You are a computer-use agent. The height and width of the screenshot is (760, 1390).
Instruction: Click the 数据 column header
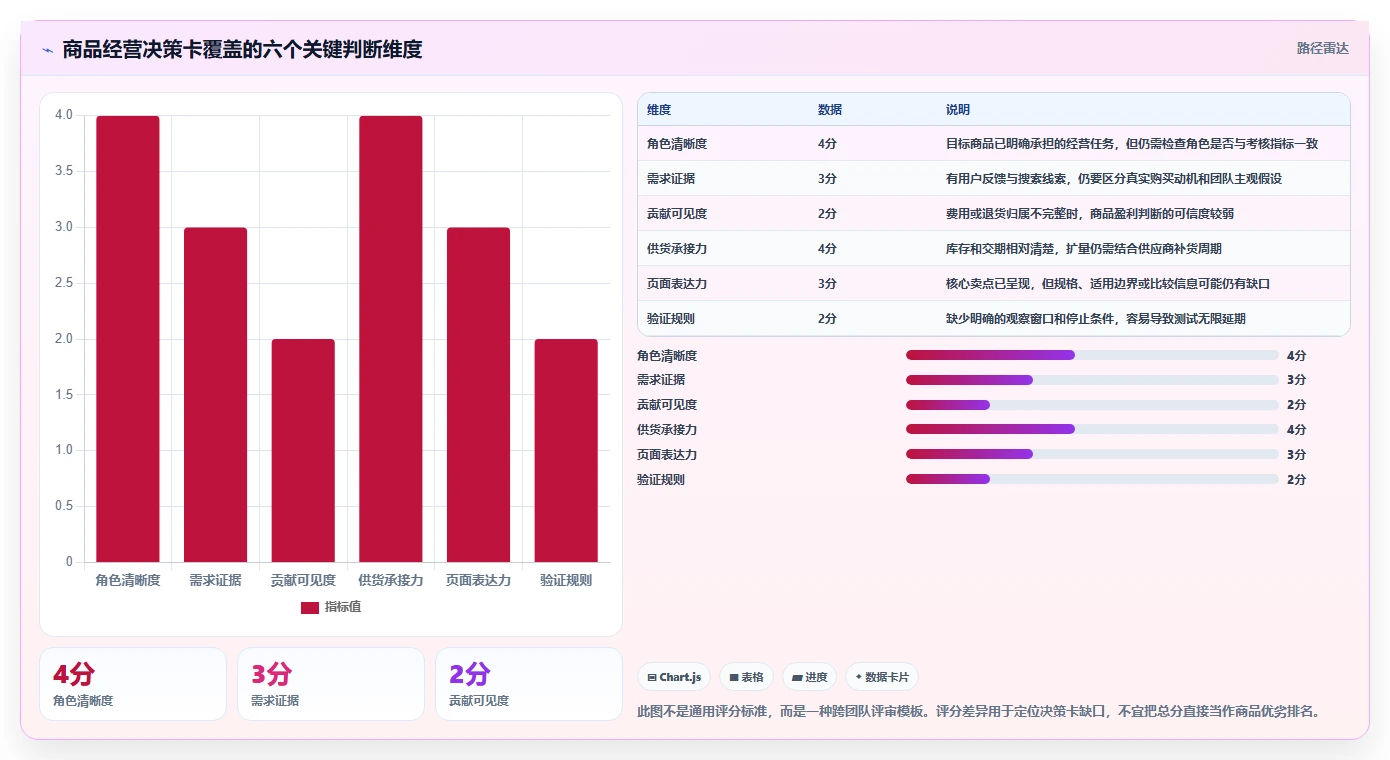point(830,110)
